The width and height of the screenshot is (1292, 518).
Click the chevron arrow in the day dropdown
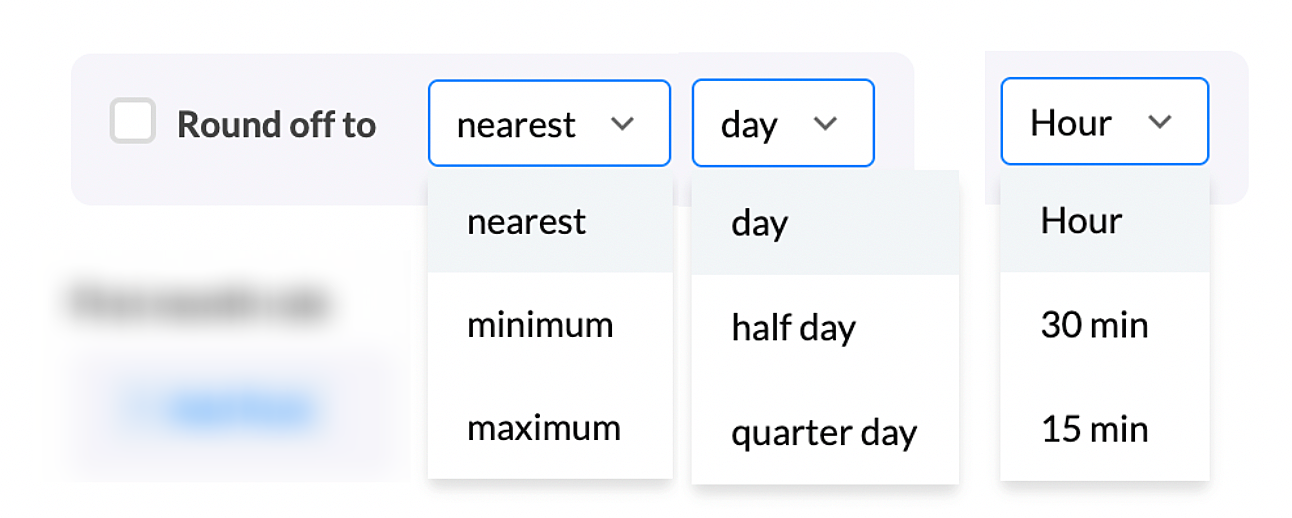[x=824, y=123]
